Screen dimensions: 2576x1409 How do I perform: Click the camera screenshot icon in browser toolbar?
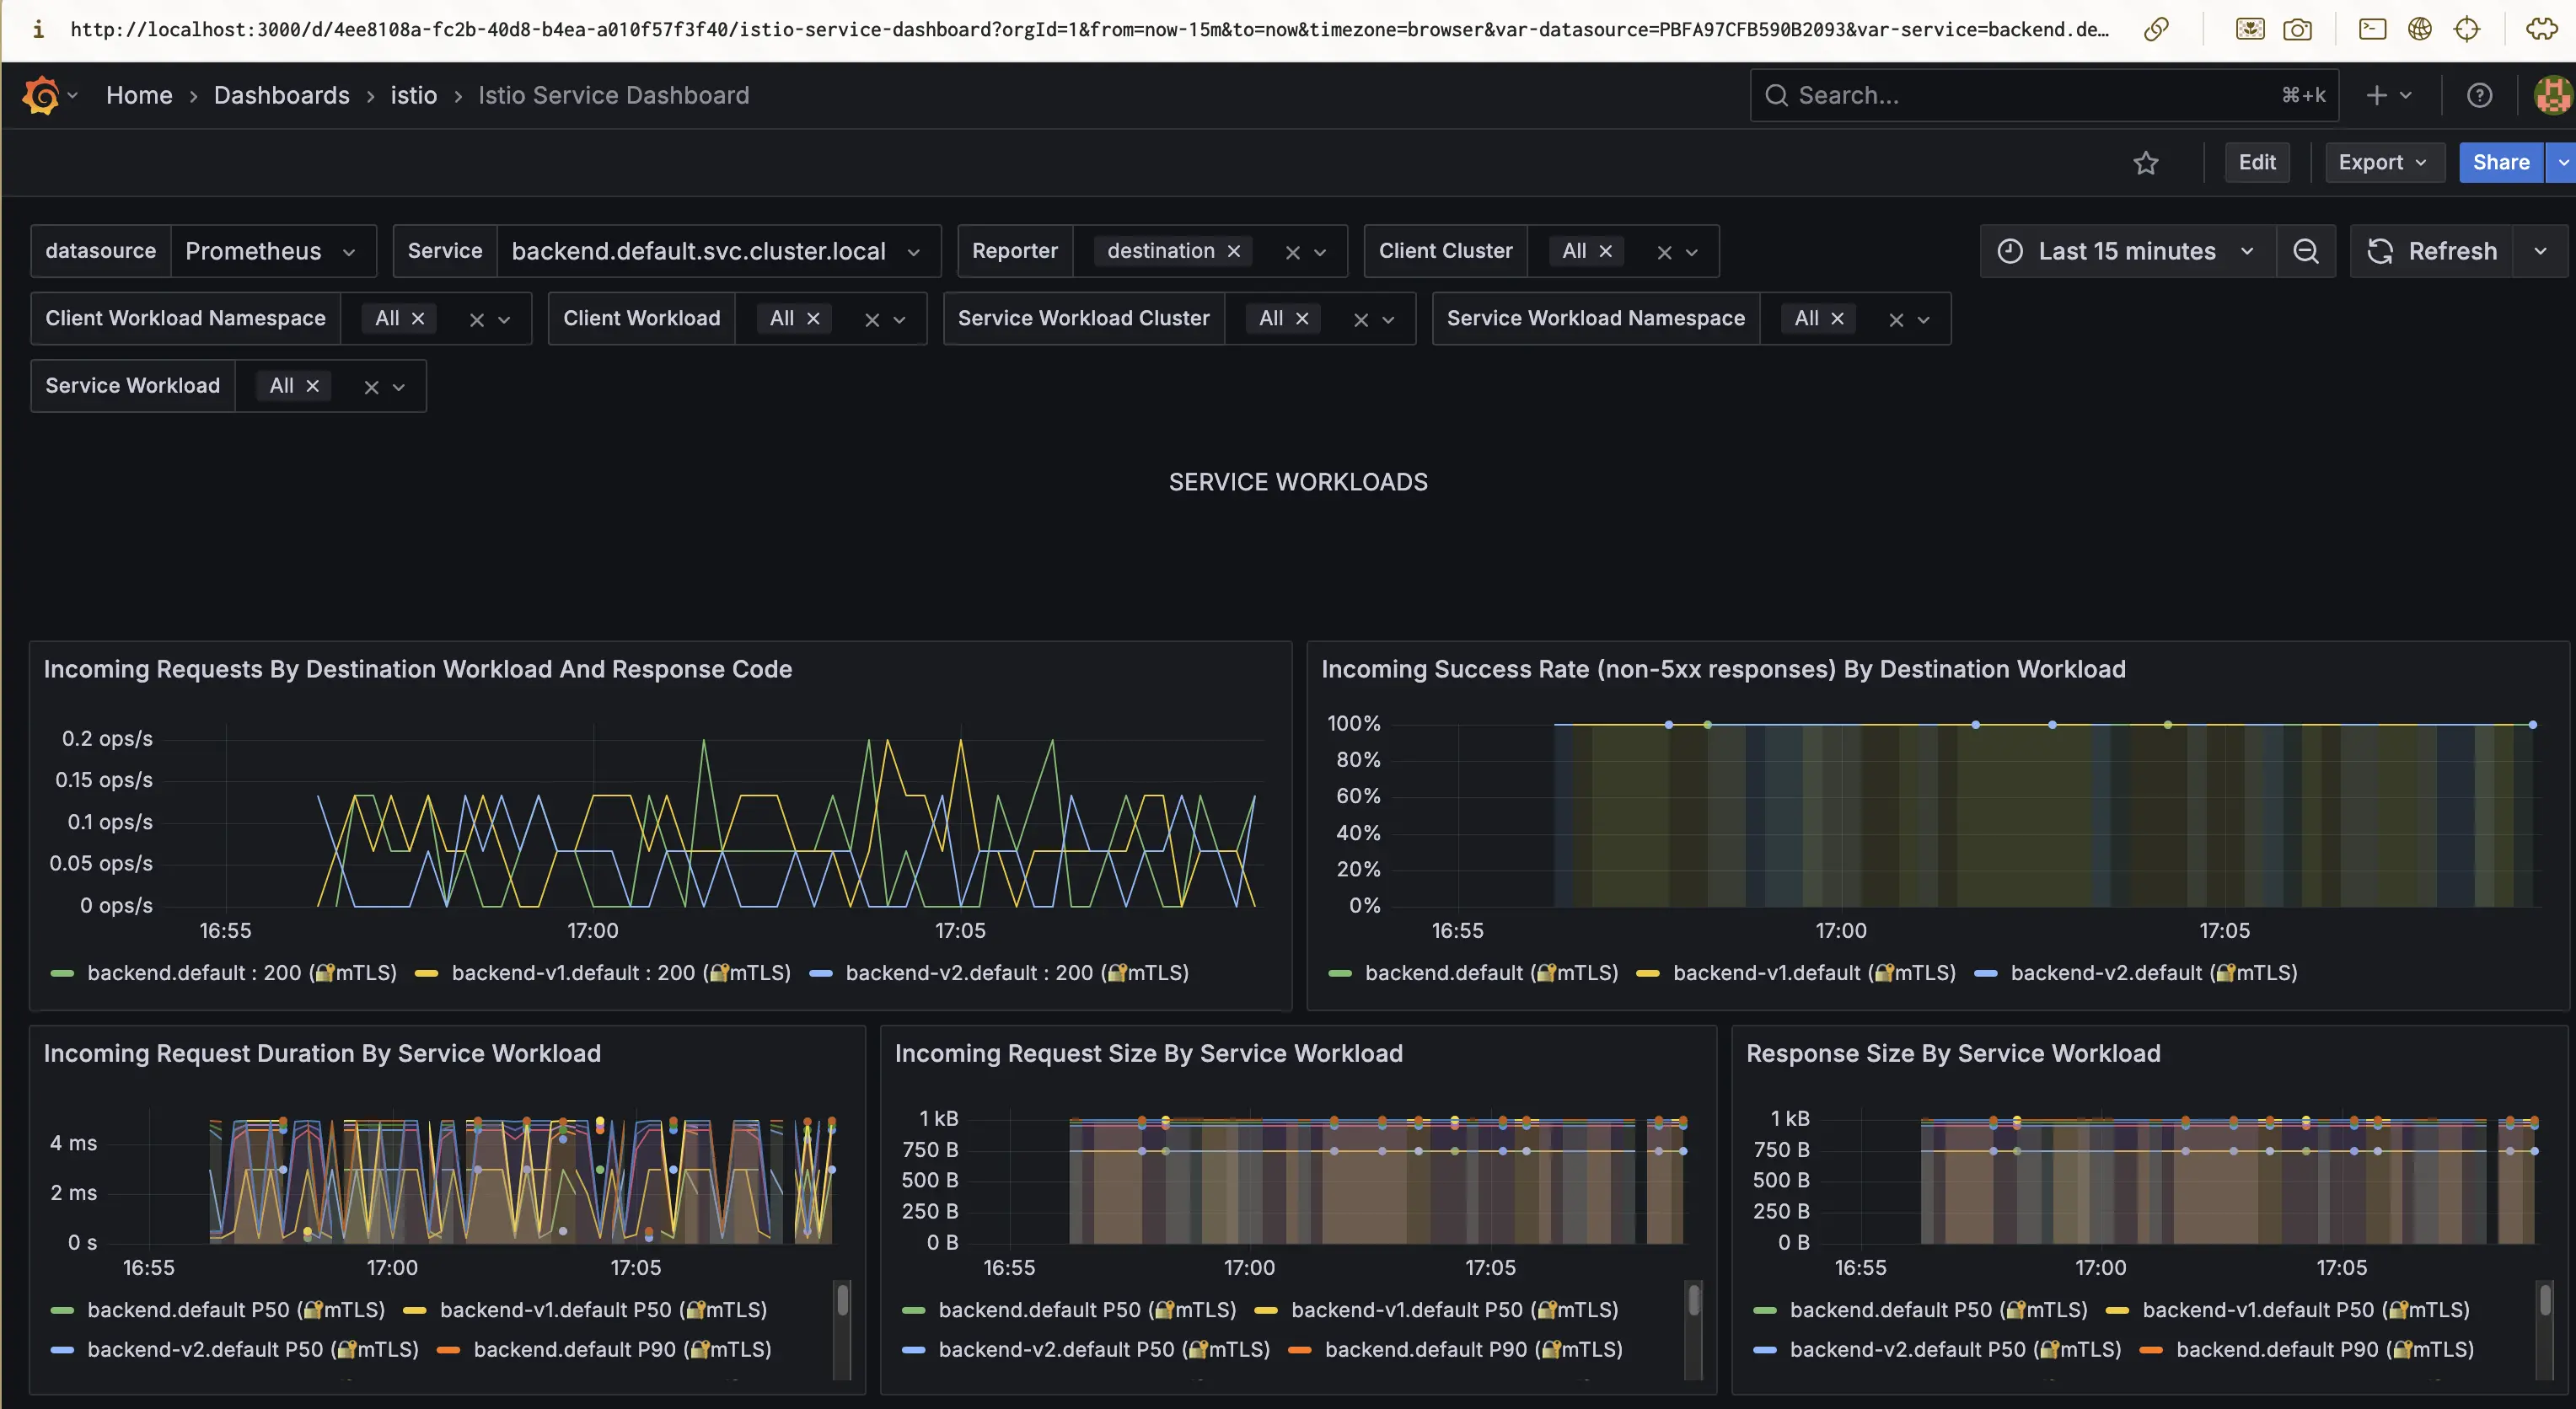click(x=2297, y=29)
